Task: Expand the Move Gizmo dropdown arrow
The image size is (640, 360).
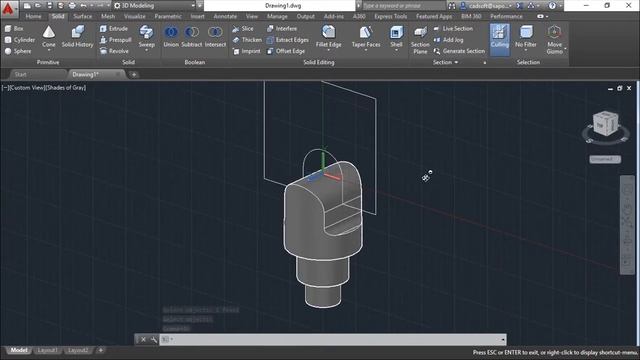Action: tap(565, 49)
